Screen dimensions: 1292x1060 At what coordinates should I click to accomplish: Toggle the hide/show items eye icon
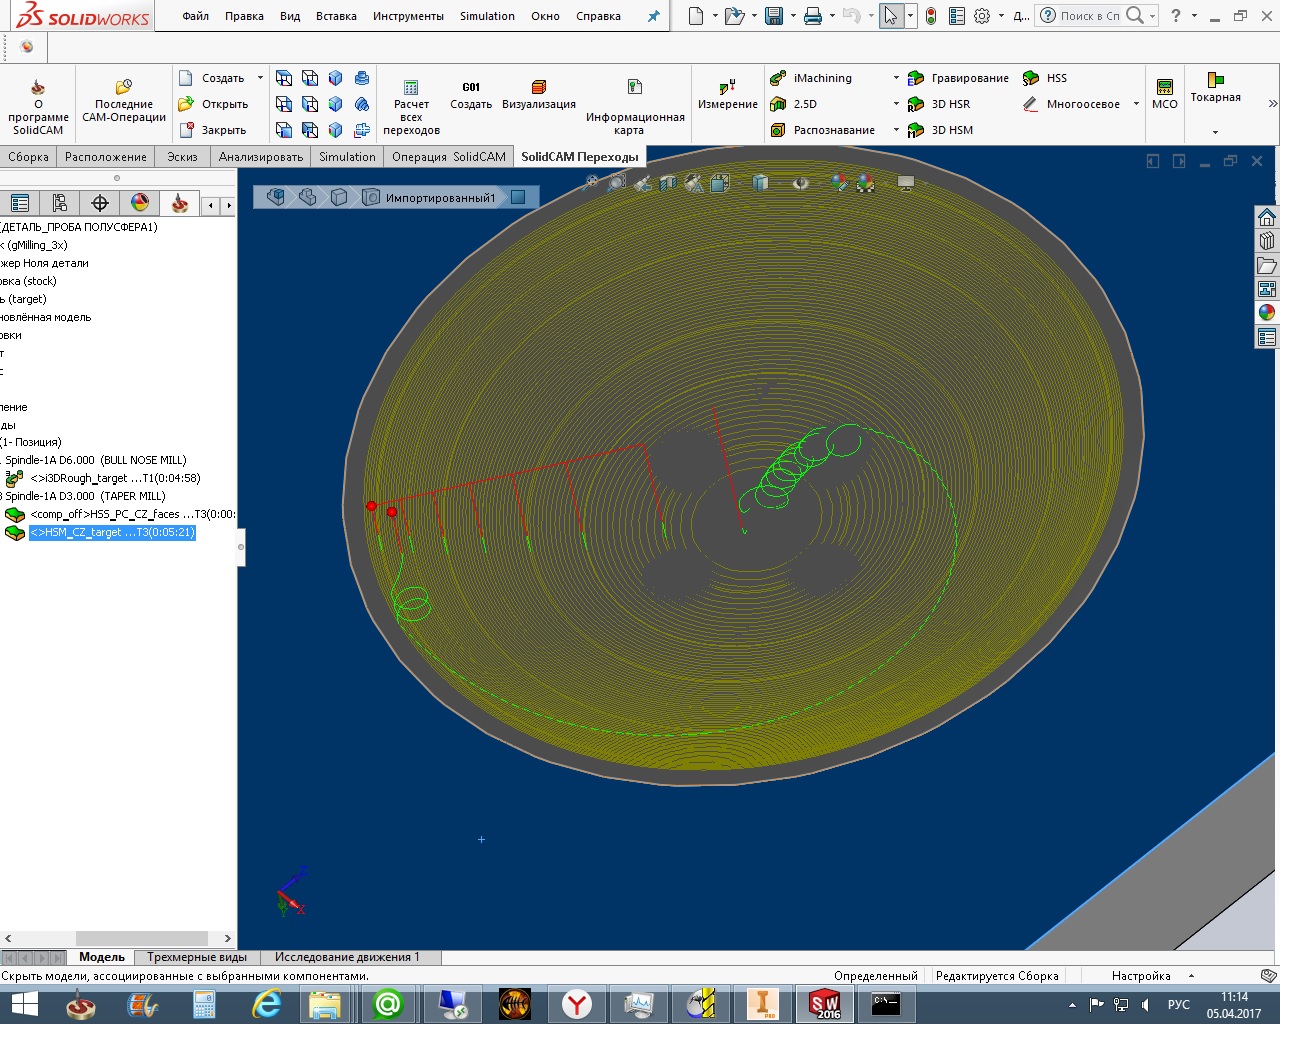tap(800, 183)
